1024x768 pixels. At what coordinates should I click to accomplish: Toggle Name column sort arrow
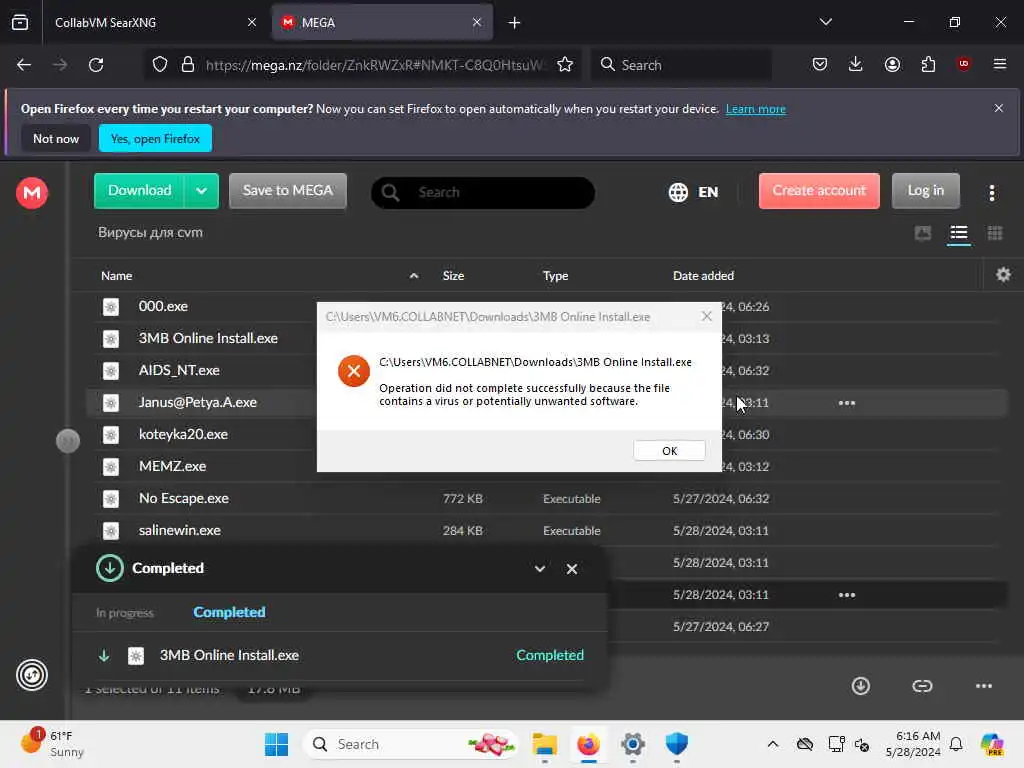(414, 276)
